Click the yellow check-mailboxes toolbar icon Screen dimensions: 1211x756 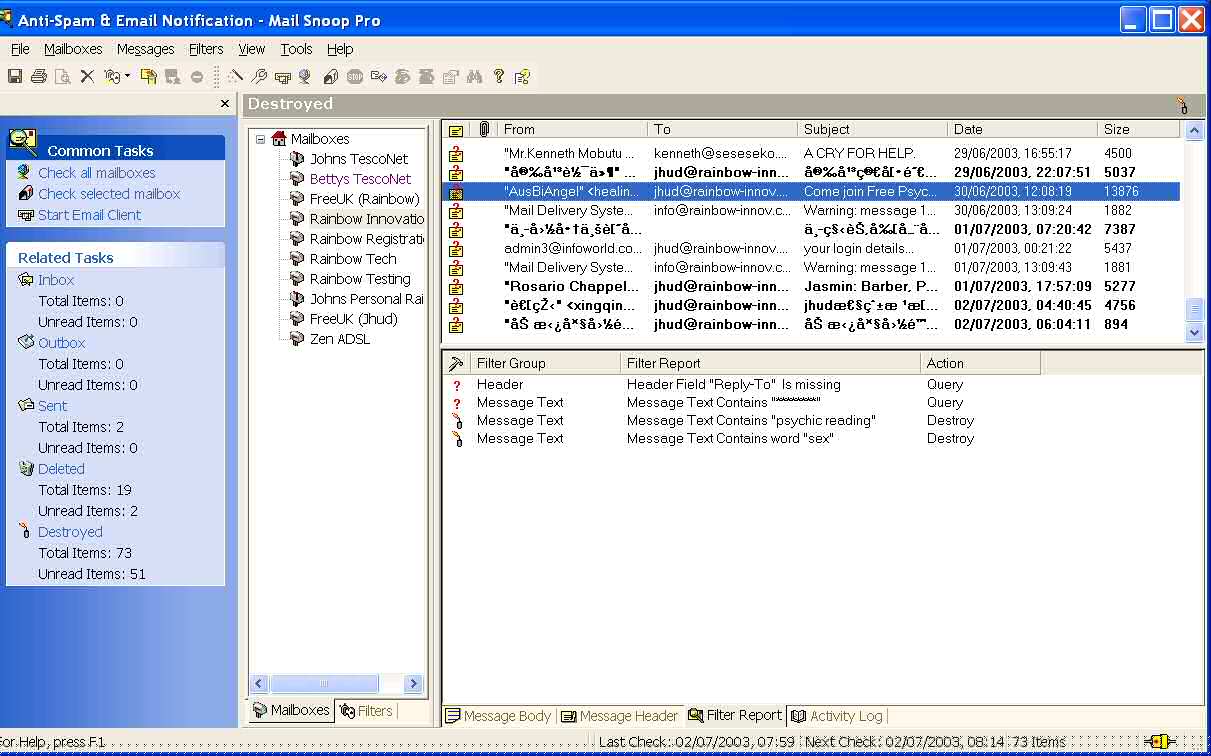coord(148,76)
